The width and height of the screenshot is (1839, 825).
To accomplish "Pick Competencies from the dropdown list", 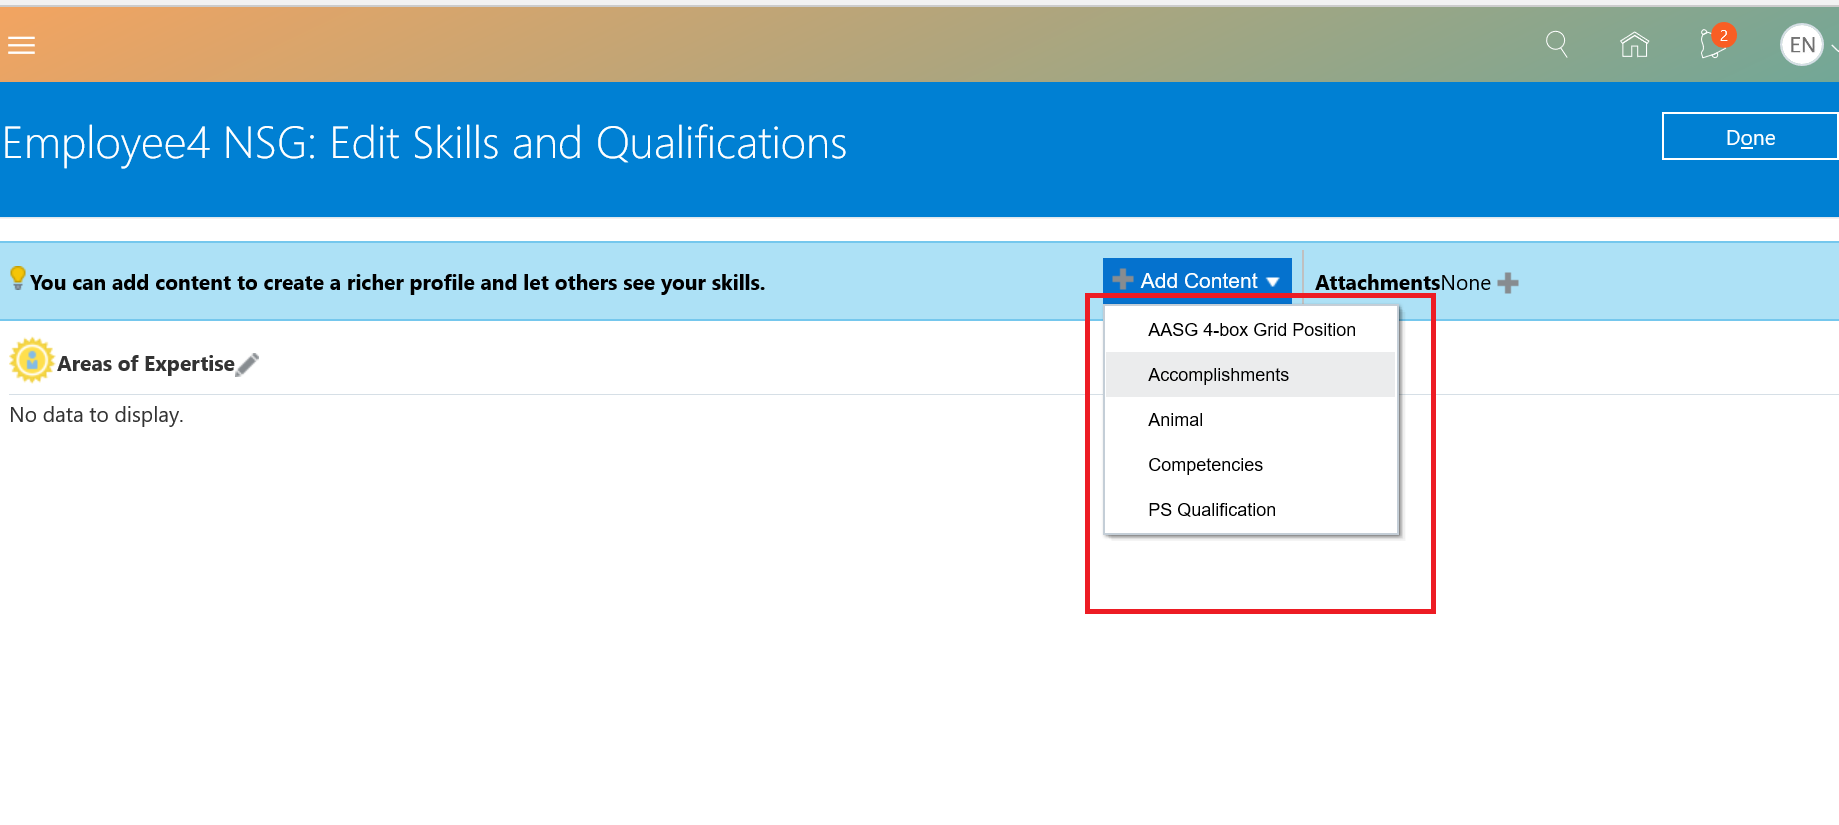I will coord(1250,465).
